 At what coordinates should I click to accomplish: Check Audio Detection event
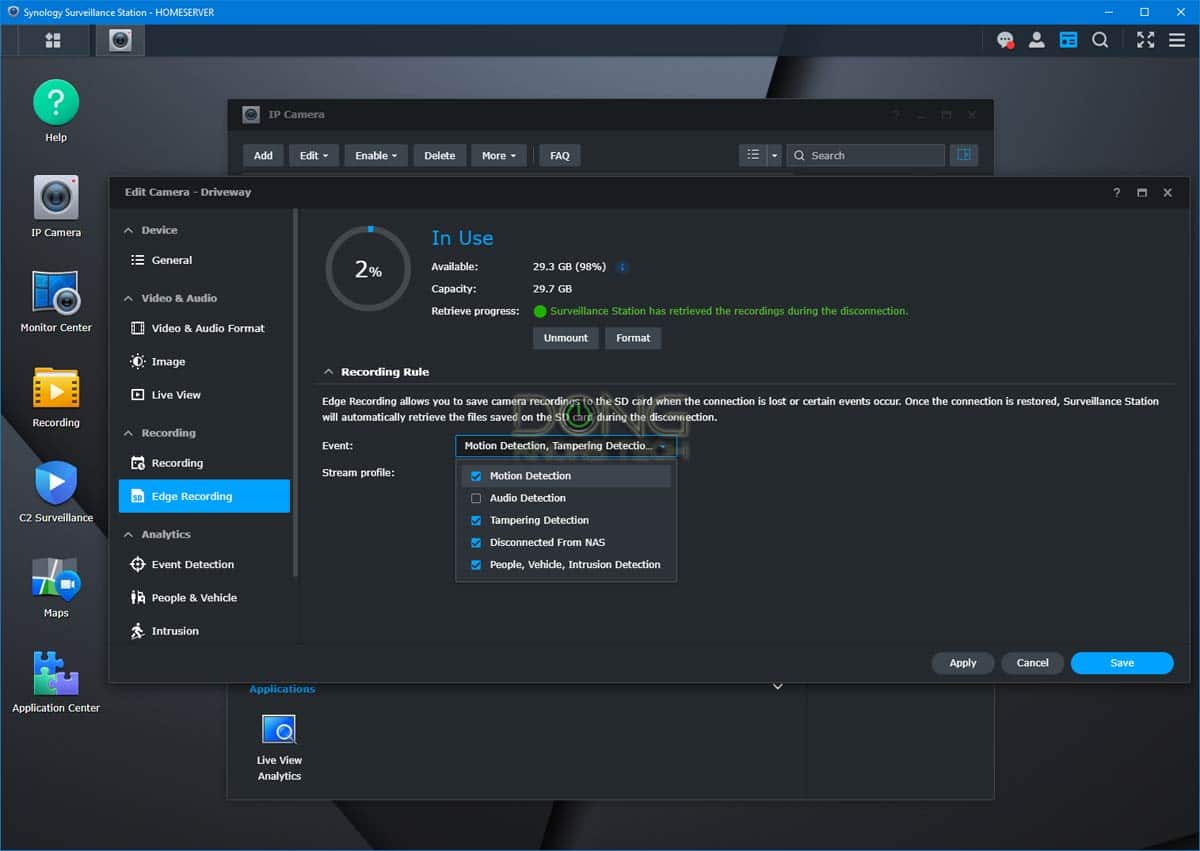coord(476,498)
